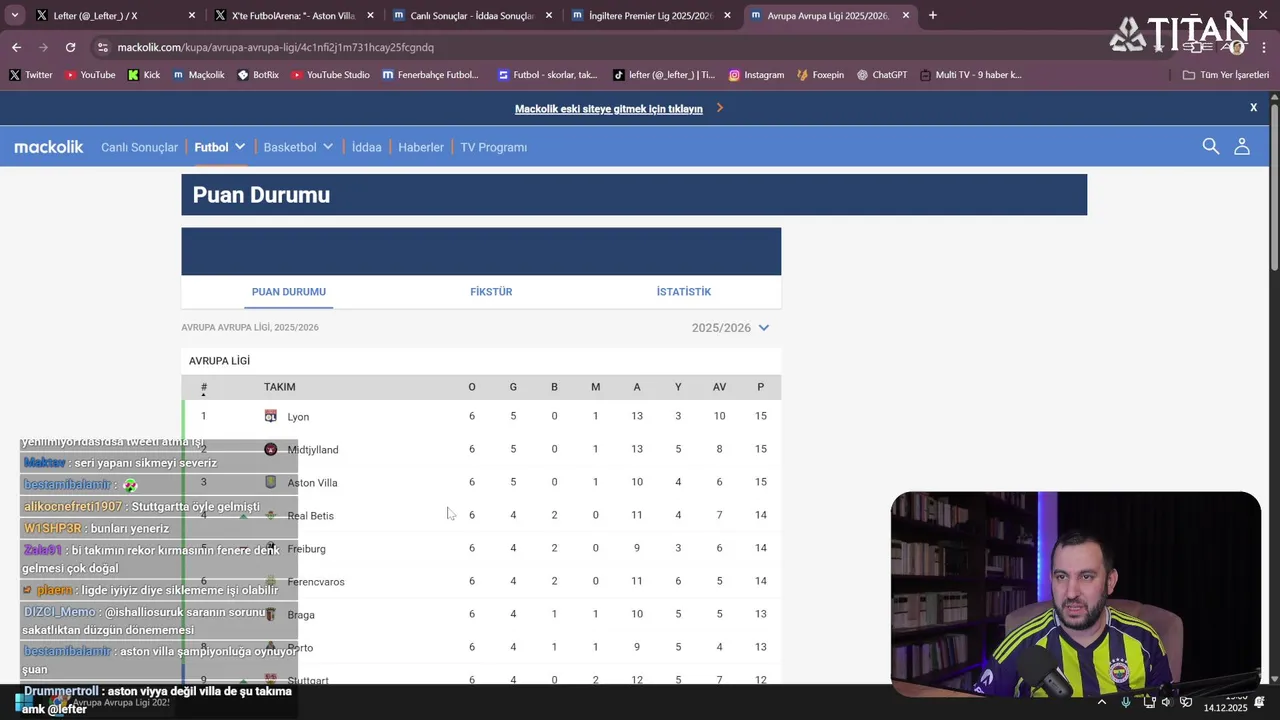Click the microphone tray icon
This screenshot has width=1280, height=720.
pyautogui.click(x=1126, y=702)
